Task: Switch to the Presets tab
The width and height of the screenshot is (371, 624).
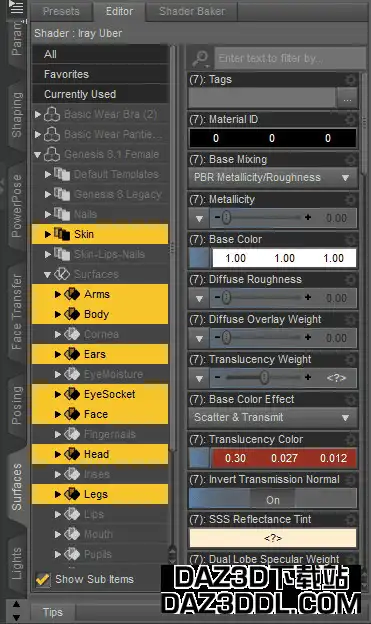Action: pyautogui.click(x=61, y=11)
